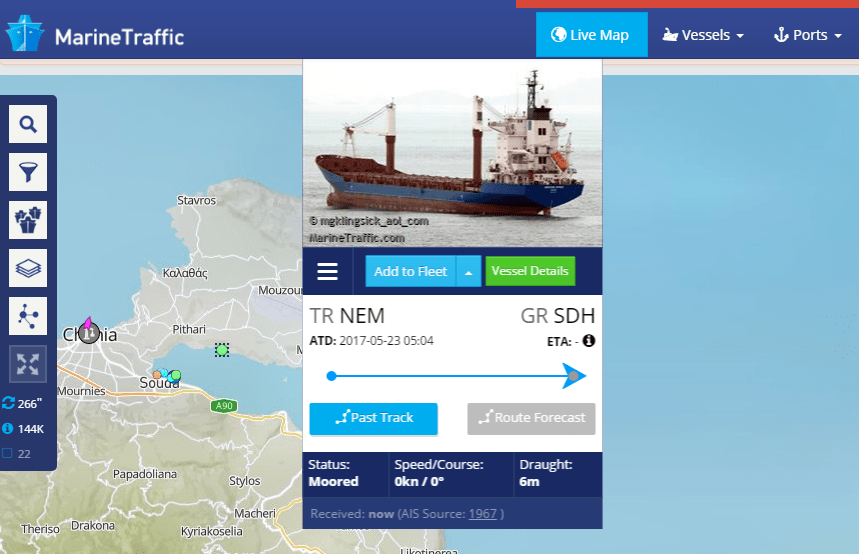Click the ETA info icon
Screen dimensions: 859x554
click(589, 341)
